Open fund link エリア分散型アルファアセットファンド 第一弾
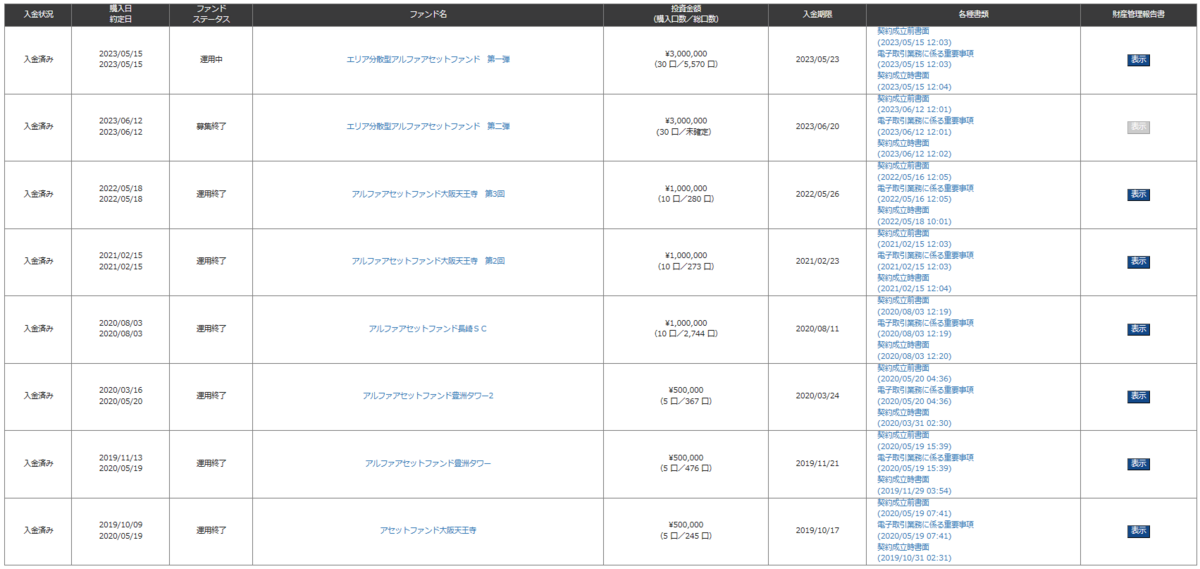 (x=428, y=59)
